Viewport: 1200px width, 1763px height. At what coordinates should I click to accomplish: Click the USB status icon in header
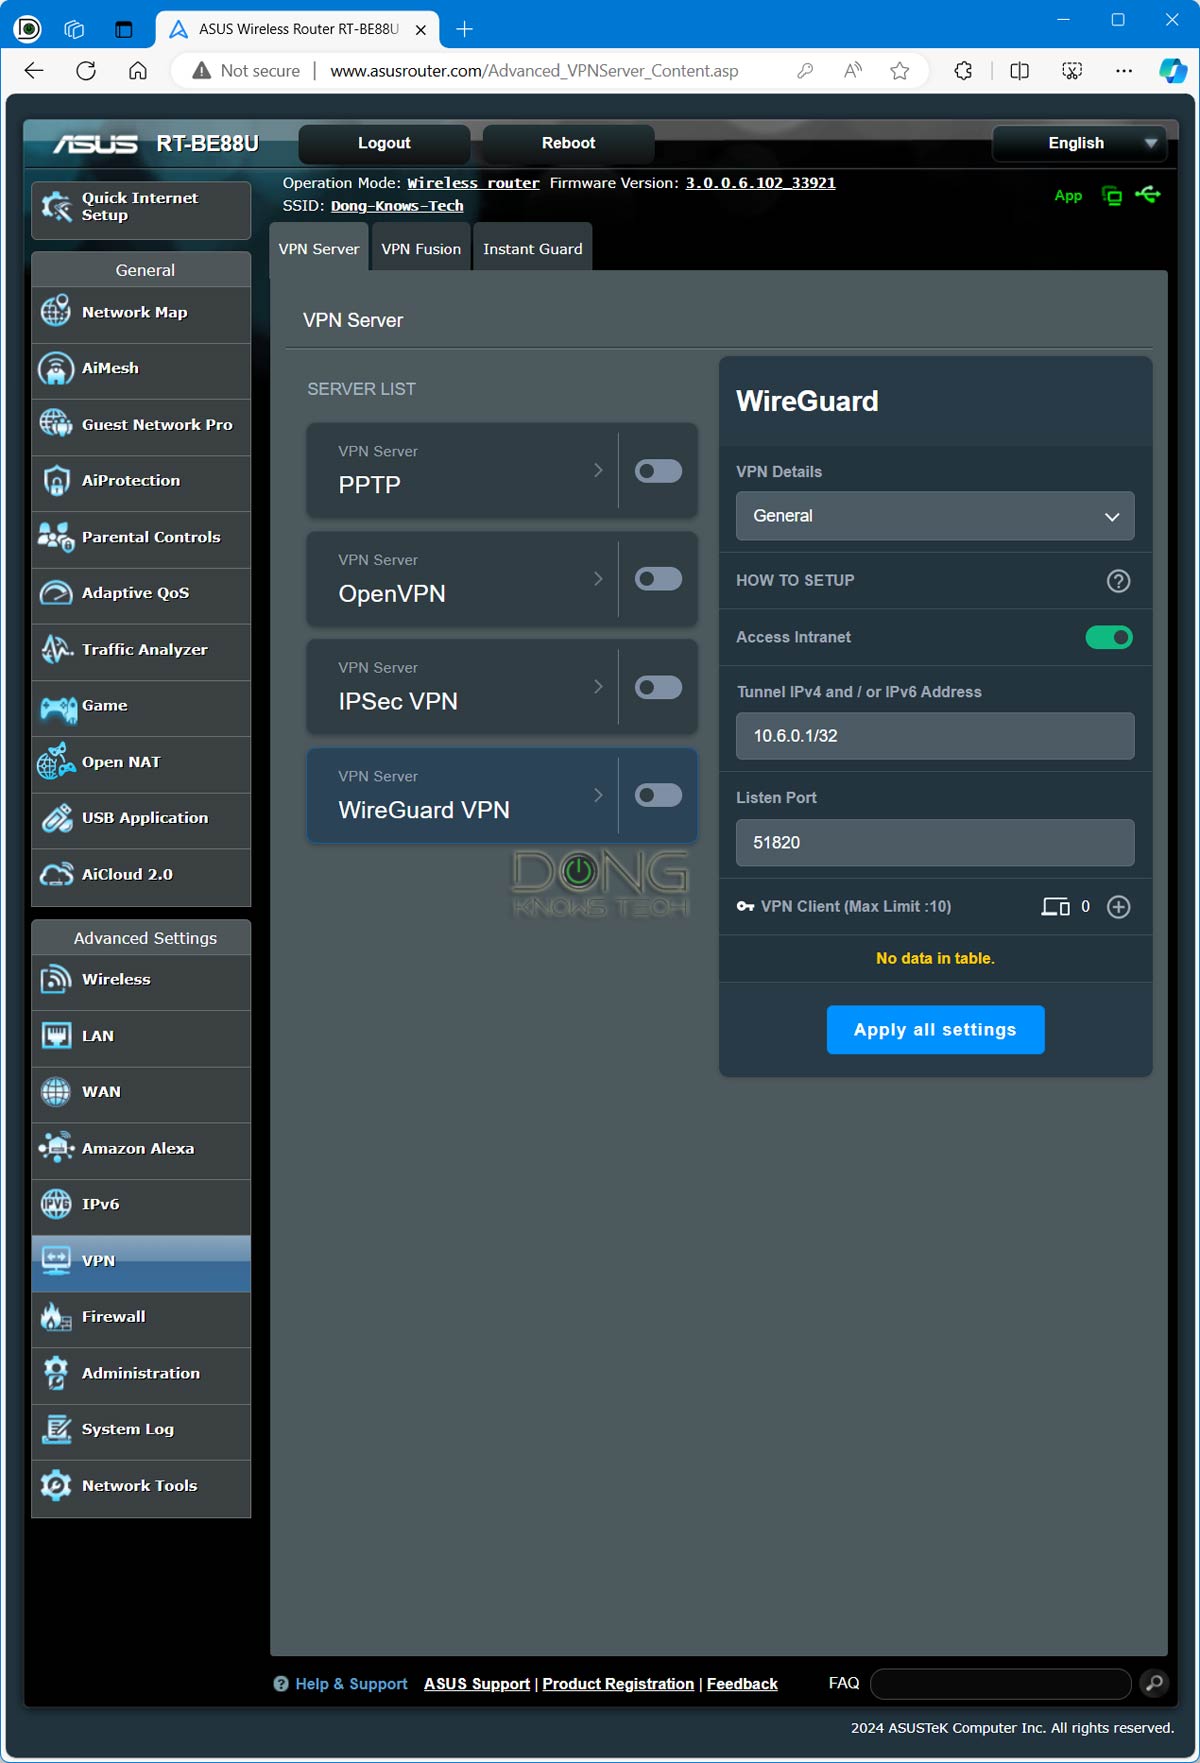coord(1148,194)
